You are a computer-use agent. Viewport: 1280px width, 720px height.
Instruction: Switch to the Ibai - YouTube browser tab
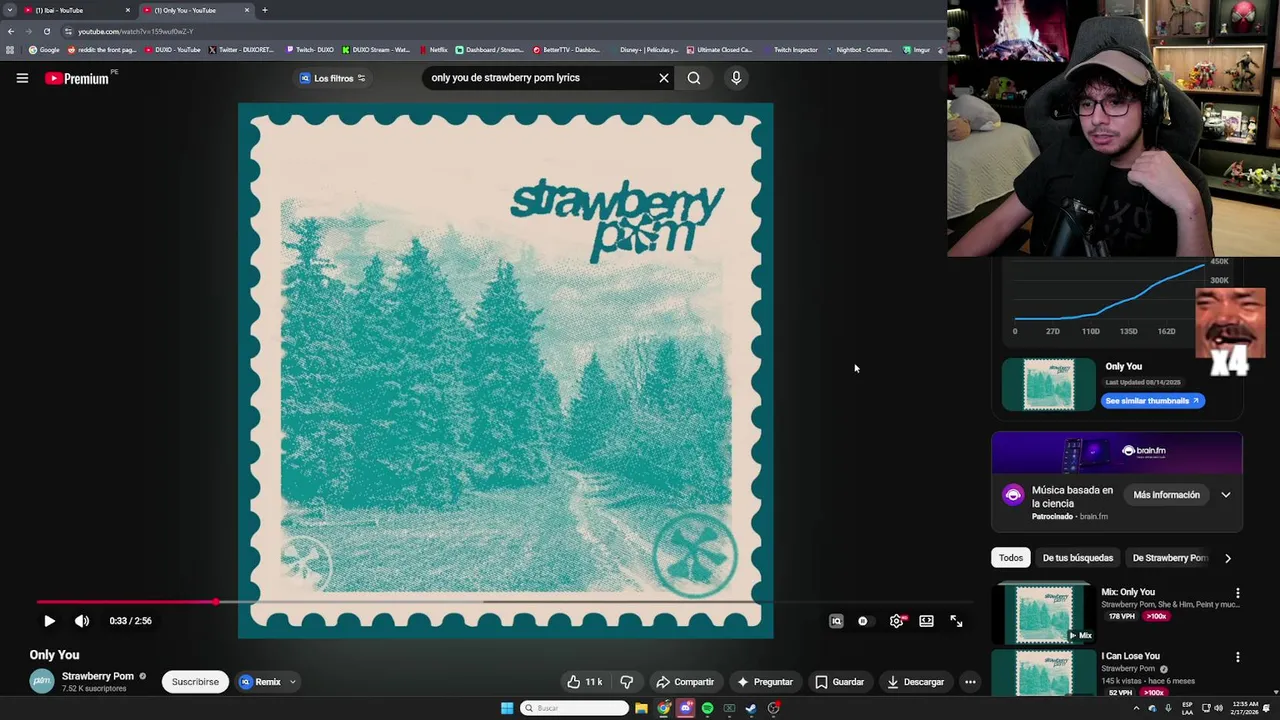(76, 10)
